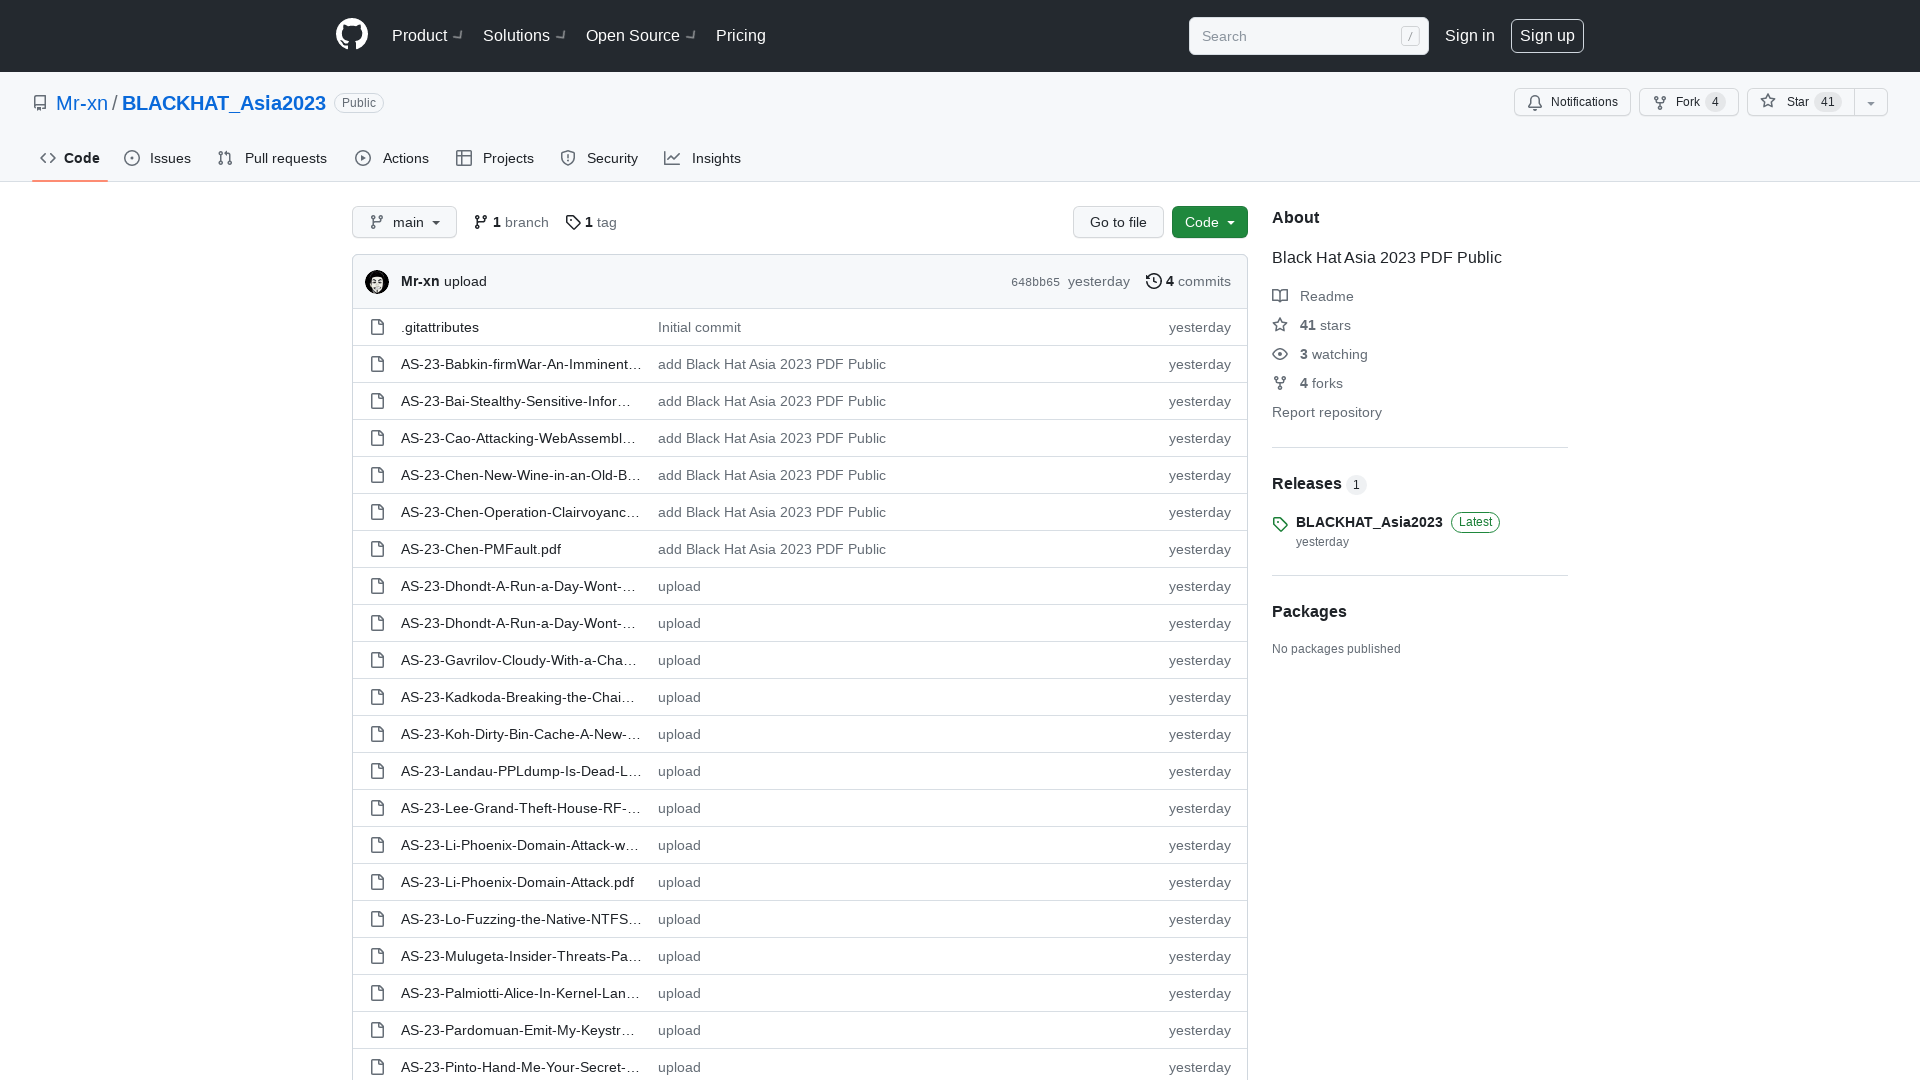1920x1080 pixels.
Task: Open AS-23-Cao-Attacking-WebAssembly file
Action: 519,438
